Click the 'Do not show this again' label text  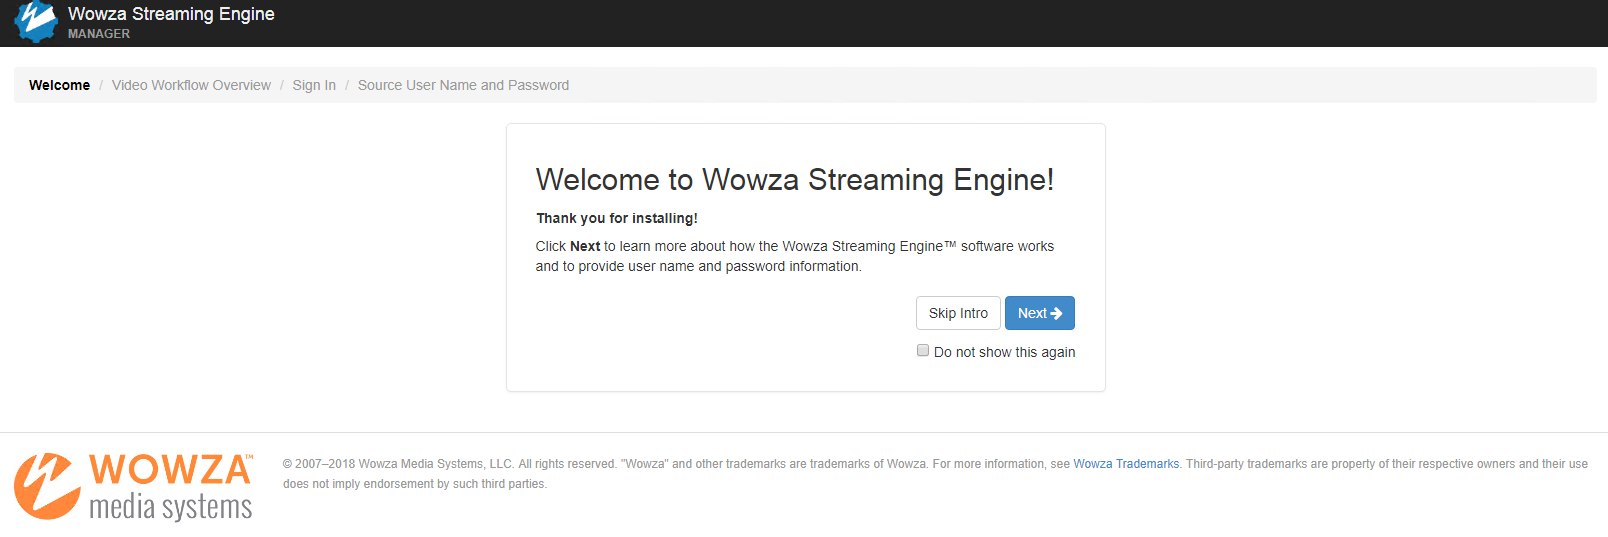1004,352
